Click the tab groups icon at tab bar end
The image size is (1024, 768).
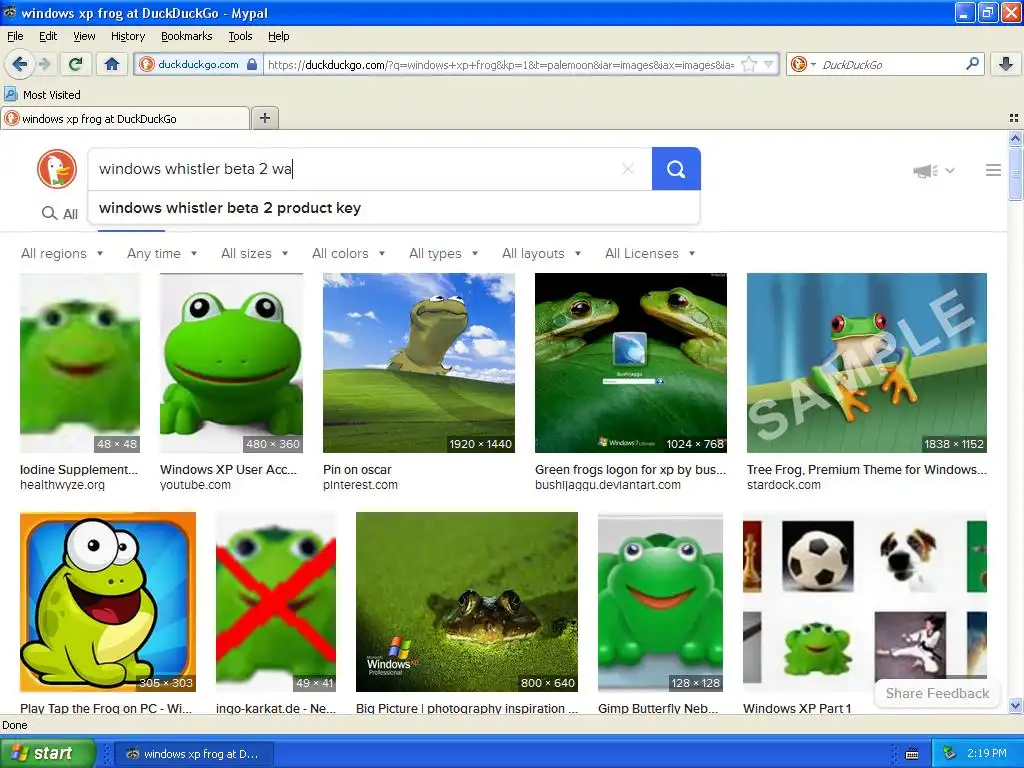pos(1014,118)
